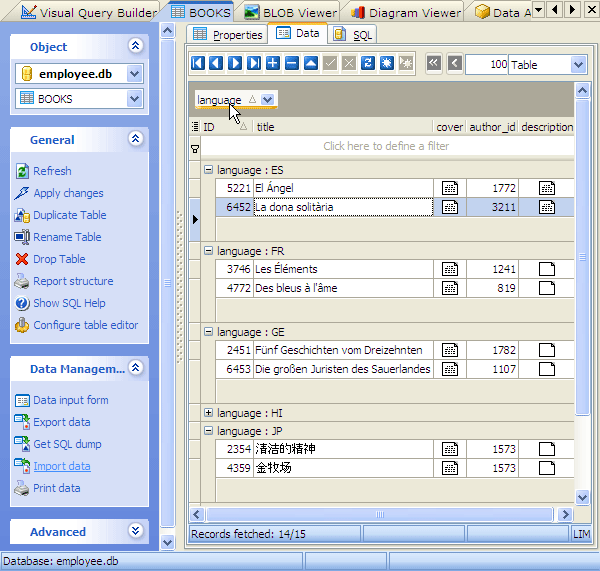Image resolution: width=600 pixels, height=571 pixels.
Task: Open cover blob for 金牧场 row
Action: coord(450,468)
